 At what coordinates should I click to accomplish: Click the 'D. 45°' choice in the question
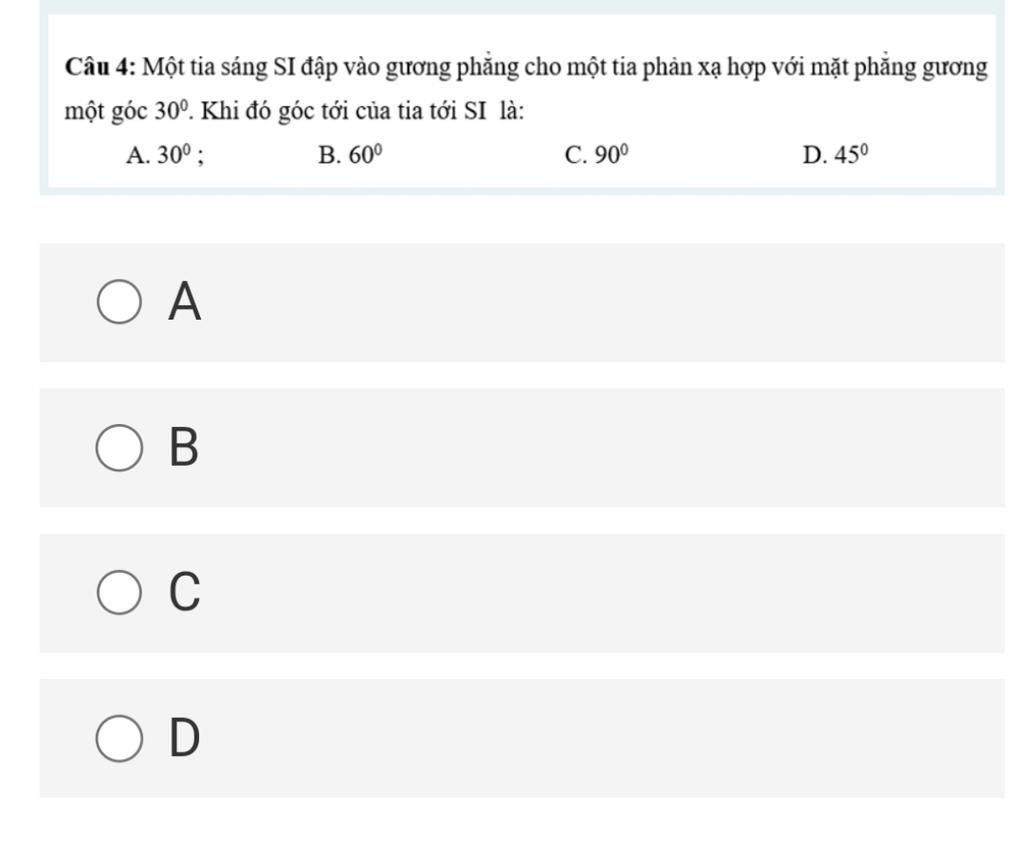[836, 155]
